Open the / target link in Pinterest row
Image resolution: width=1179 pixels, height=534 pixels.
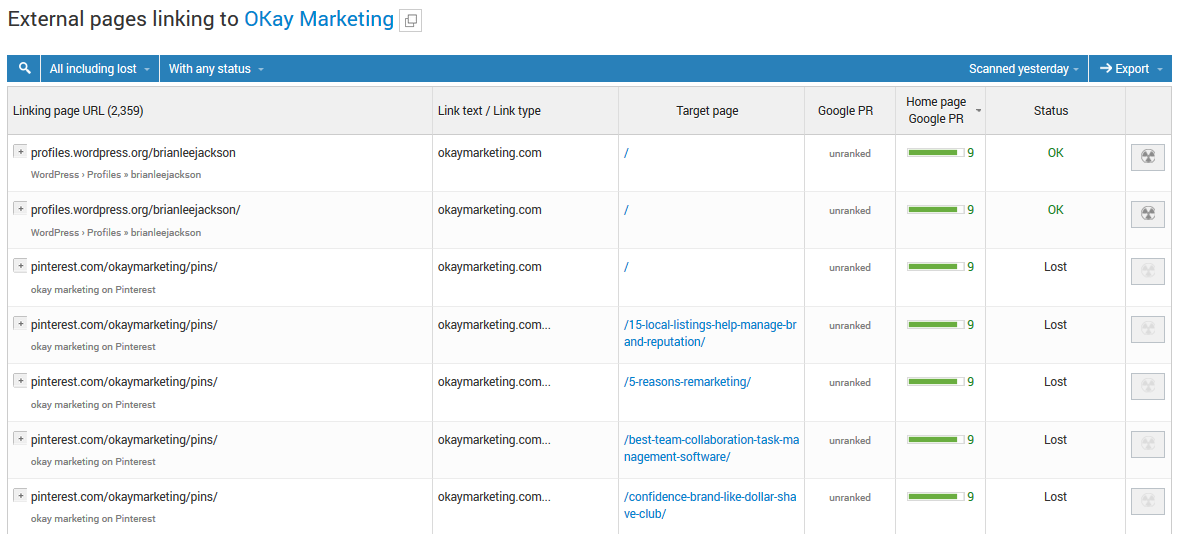click(626, 267)
